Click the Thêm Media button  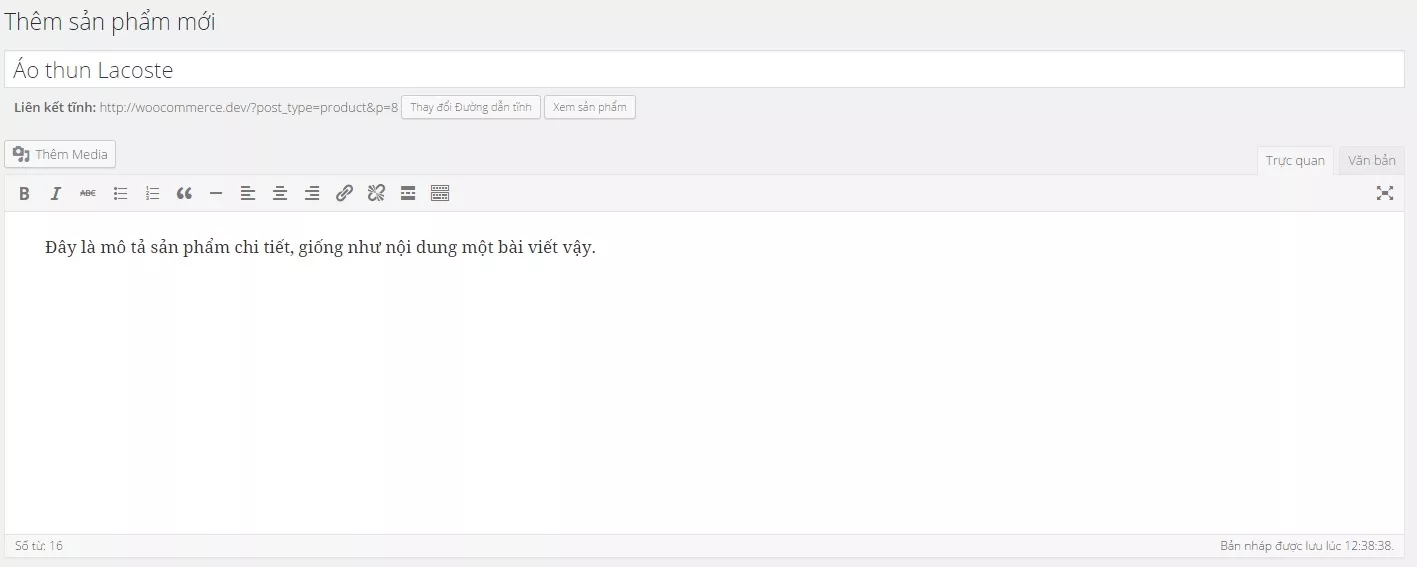tap(61, 154)
